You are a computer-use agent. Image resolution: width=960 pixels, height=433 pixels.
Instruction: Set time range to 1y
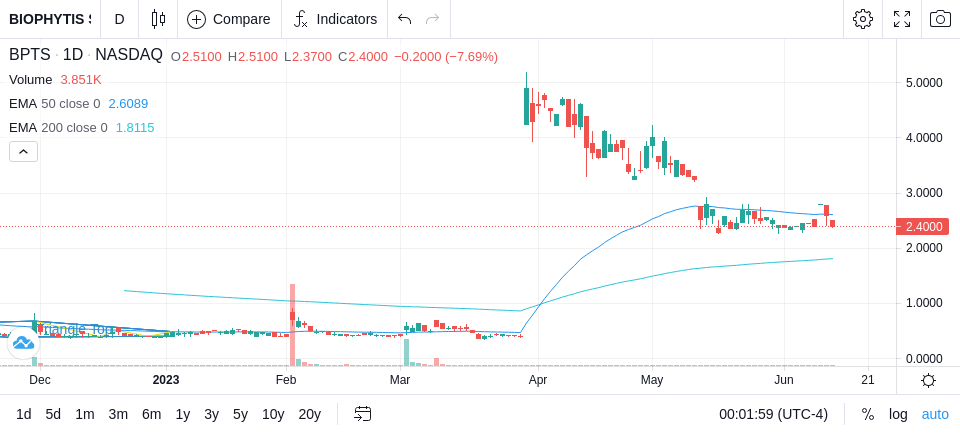(182, 415)
